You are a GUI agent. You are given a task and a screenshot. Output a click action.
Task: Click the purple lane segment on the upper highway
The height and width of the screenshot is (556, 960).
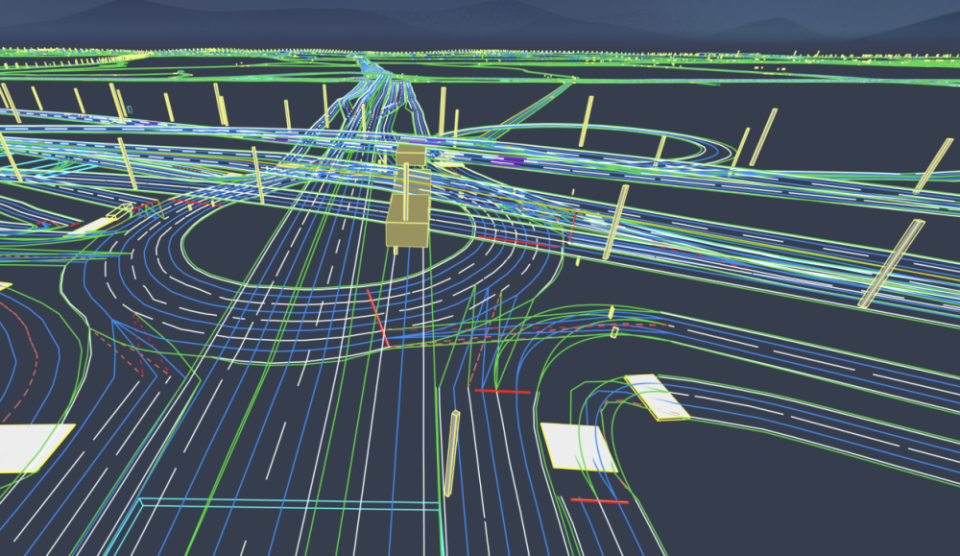pos(507,162)
